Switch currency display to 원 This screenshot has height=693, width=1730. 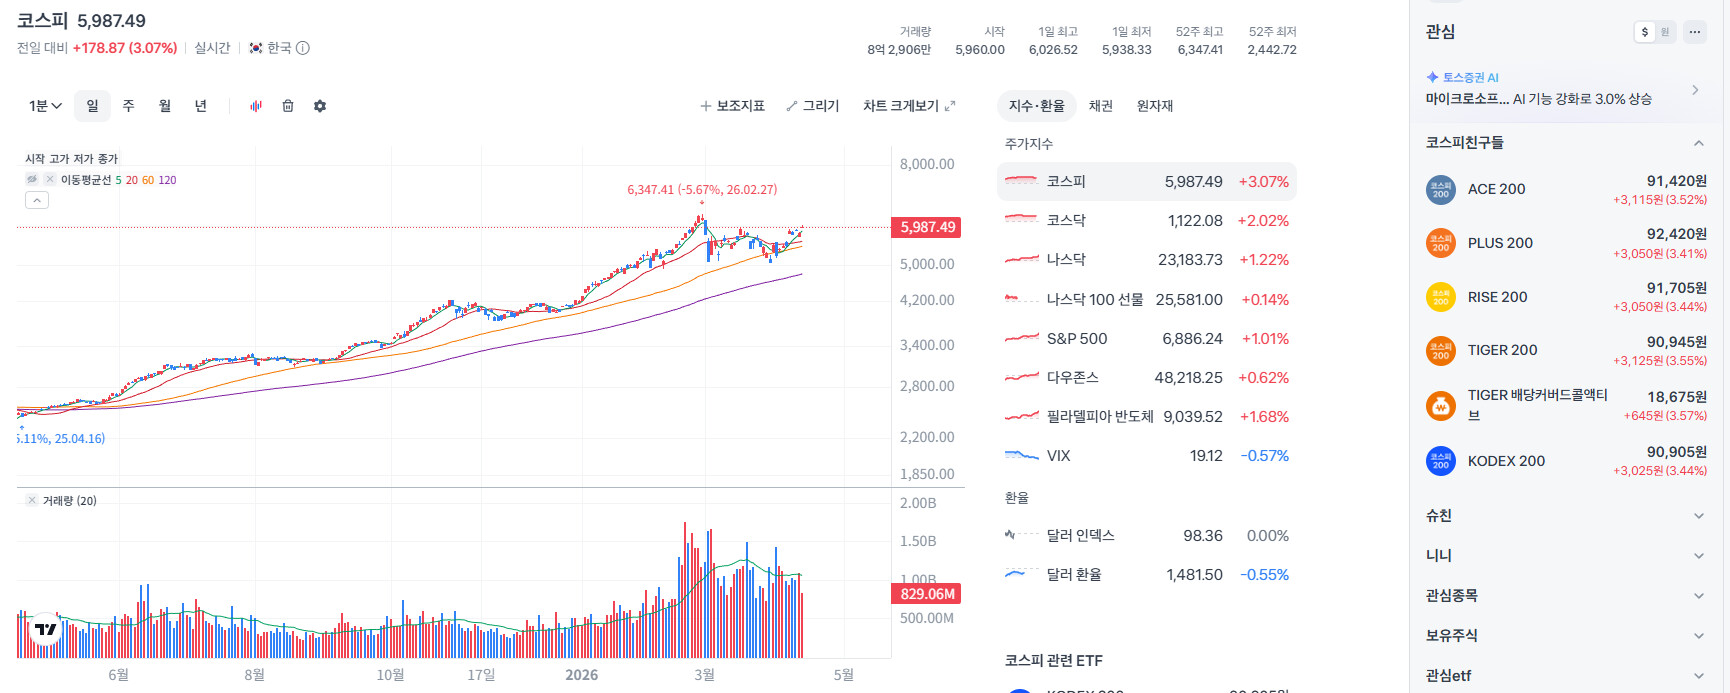tap(1665, 32)
